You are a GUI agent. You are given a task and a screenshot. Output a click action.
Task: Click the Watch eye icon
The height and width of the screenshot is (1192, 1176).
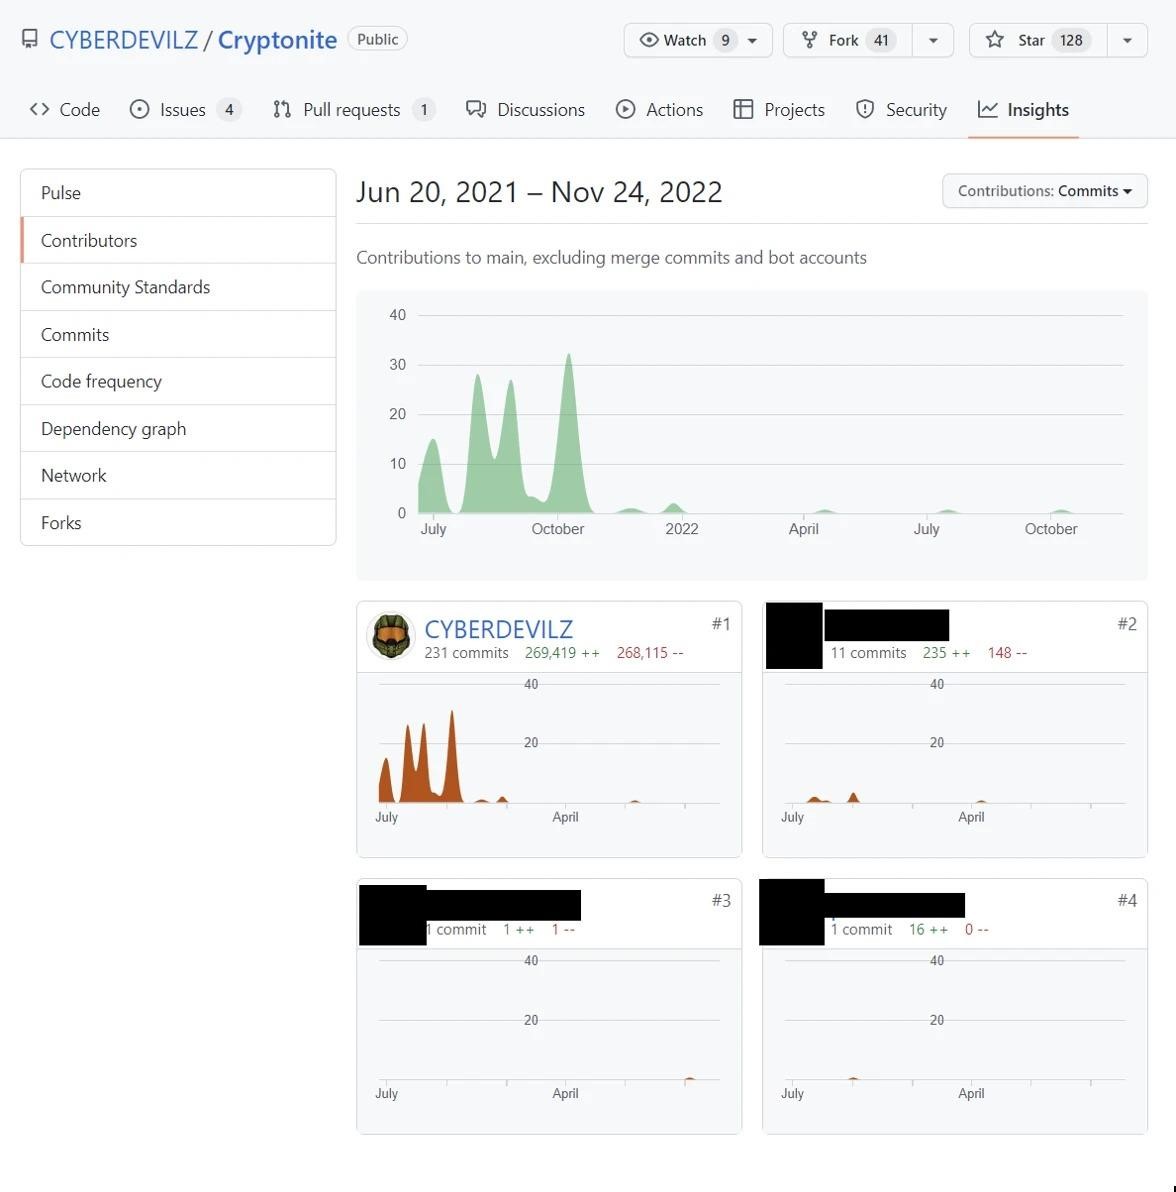point(648,40)
